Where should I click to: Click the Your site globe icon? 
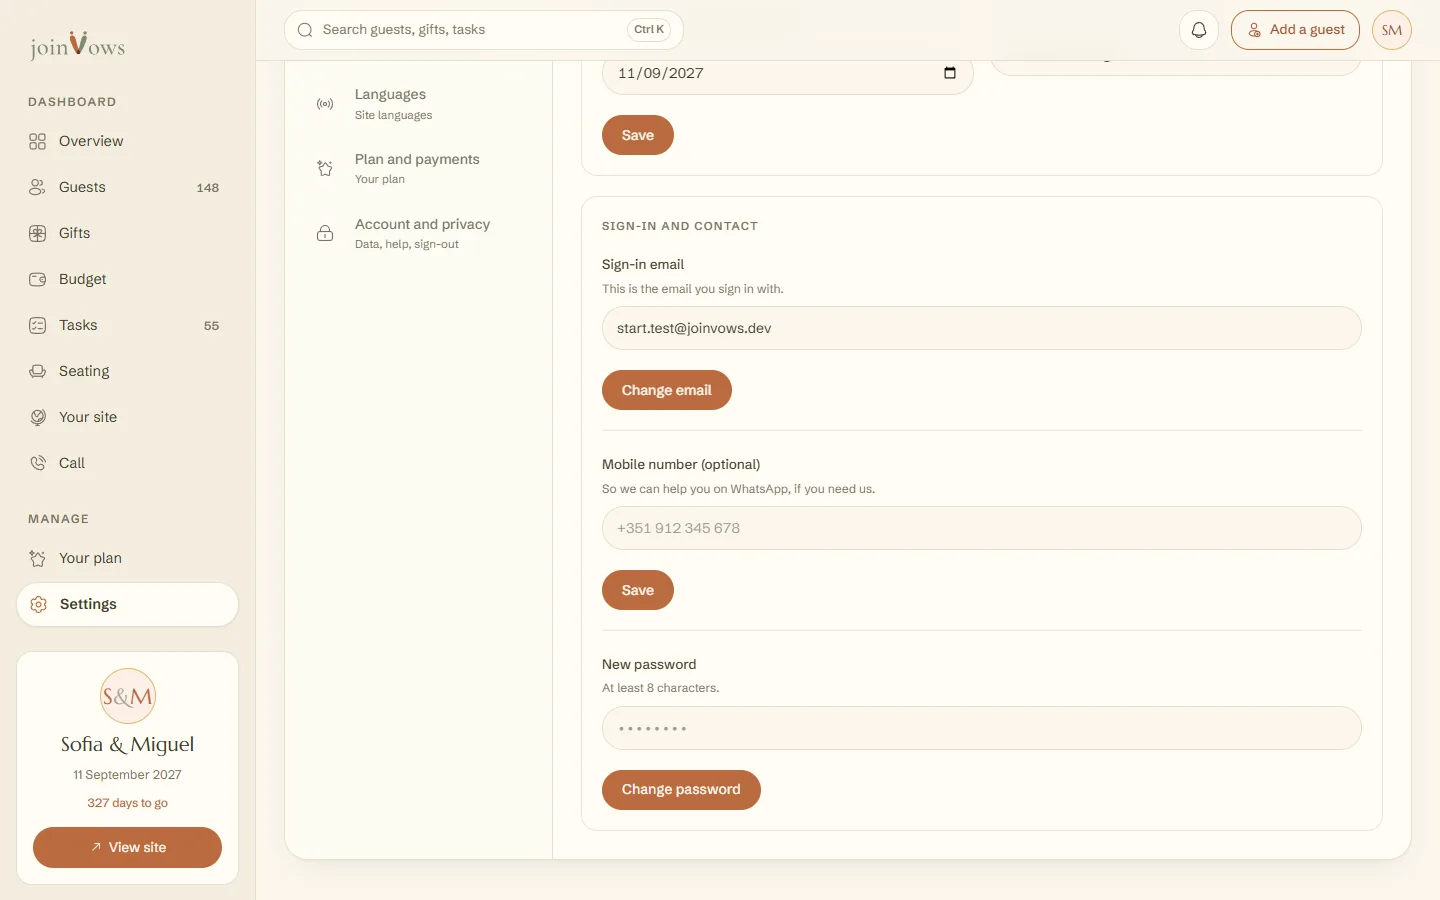coord(38,418)
